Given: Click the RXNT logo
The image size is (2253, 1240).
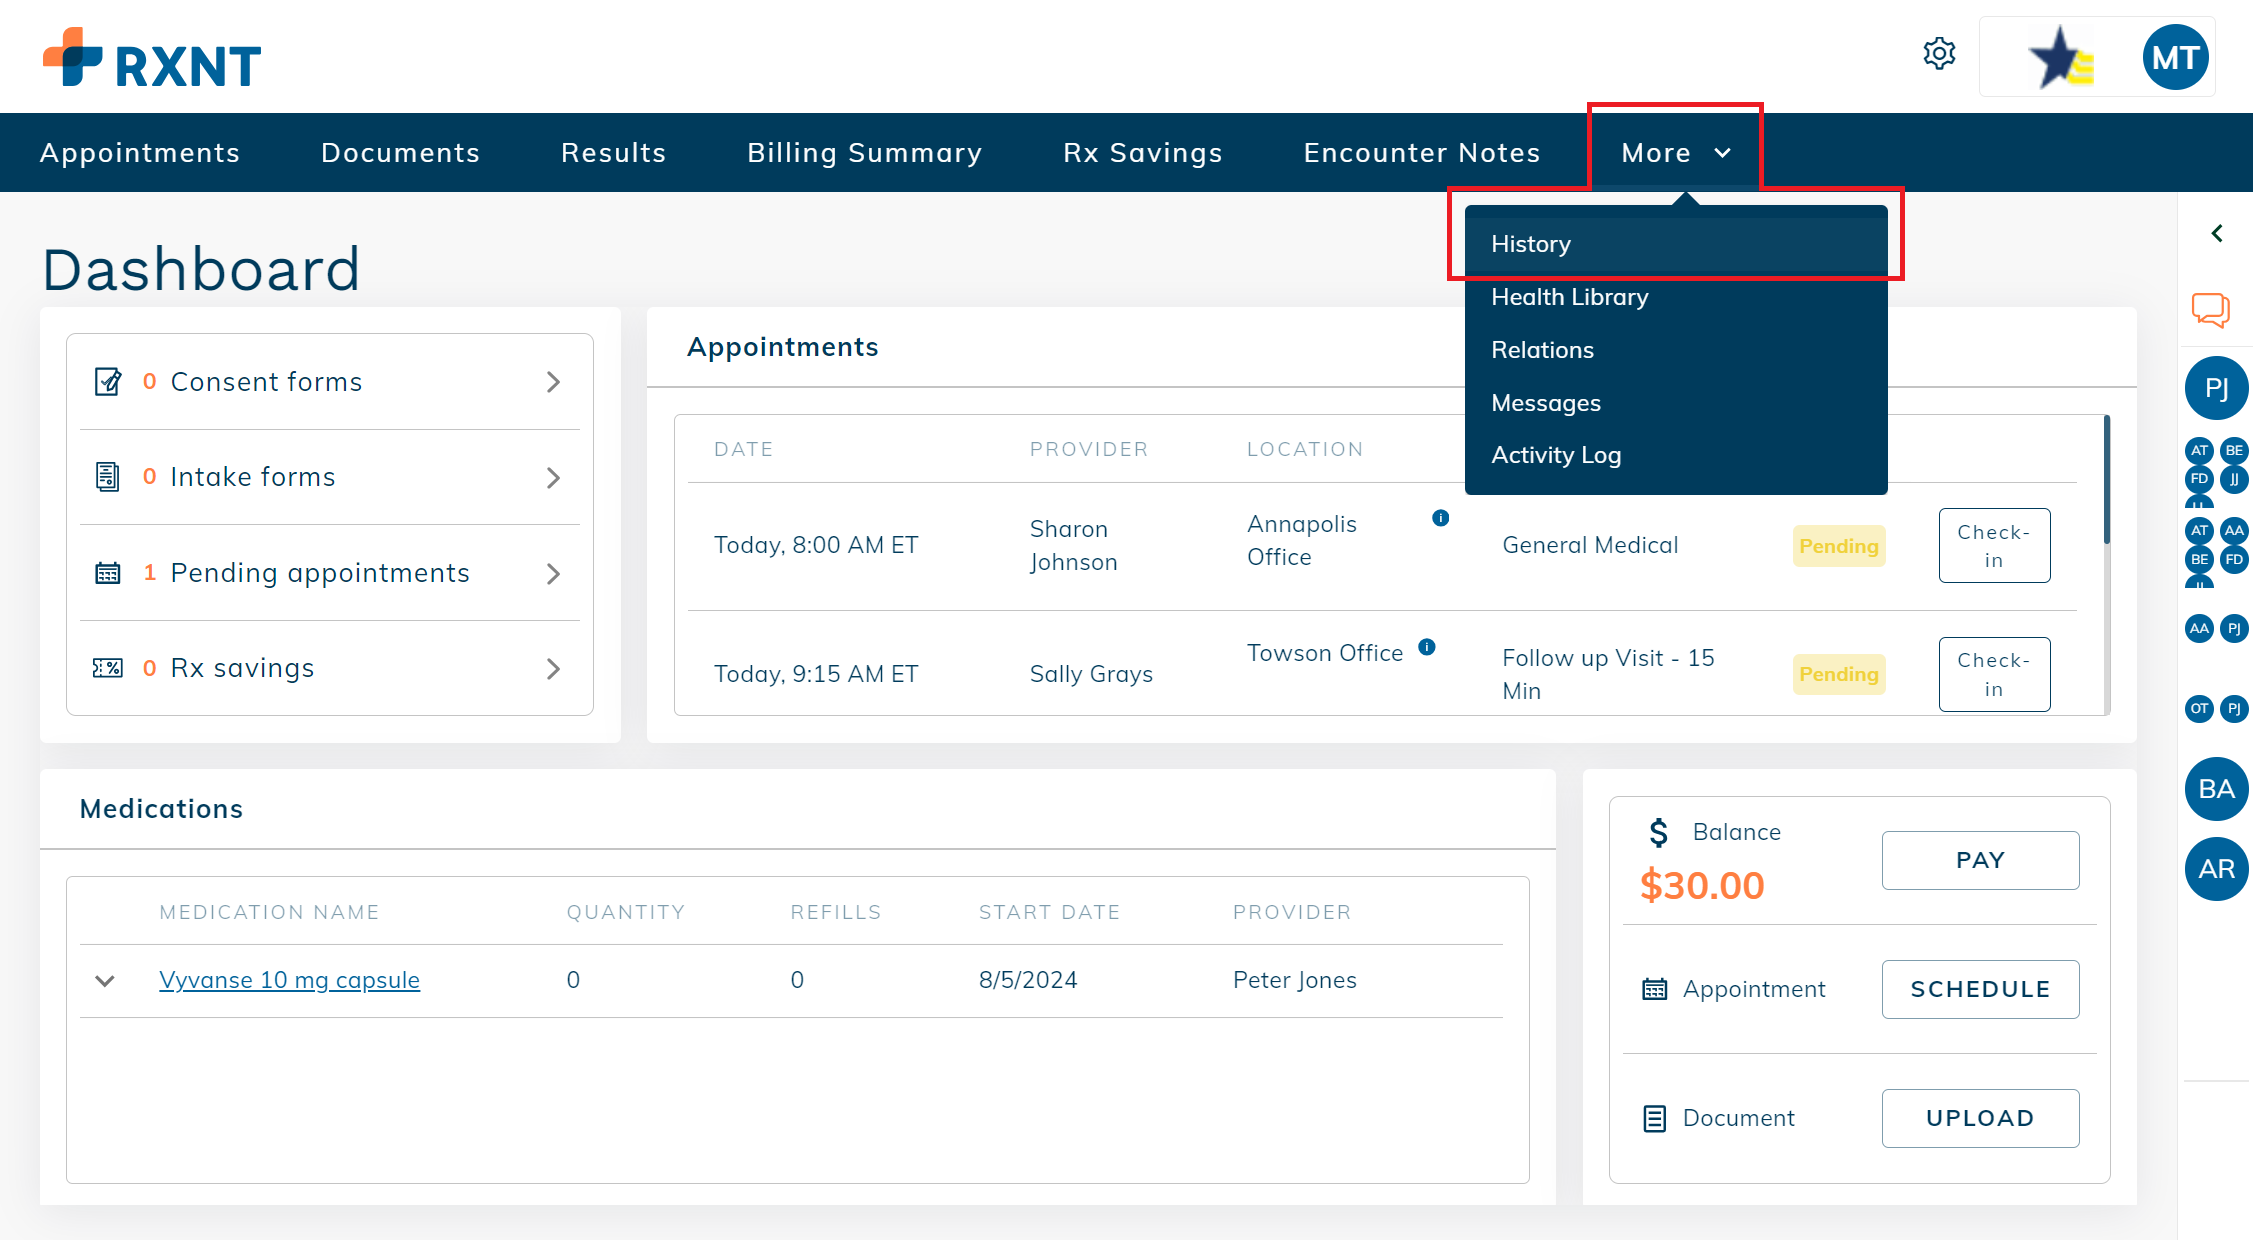Looking at the screenshot, I should pyautogui.click(x=152, y=58).
